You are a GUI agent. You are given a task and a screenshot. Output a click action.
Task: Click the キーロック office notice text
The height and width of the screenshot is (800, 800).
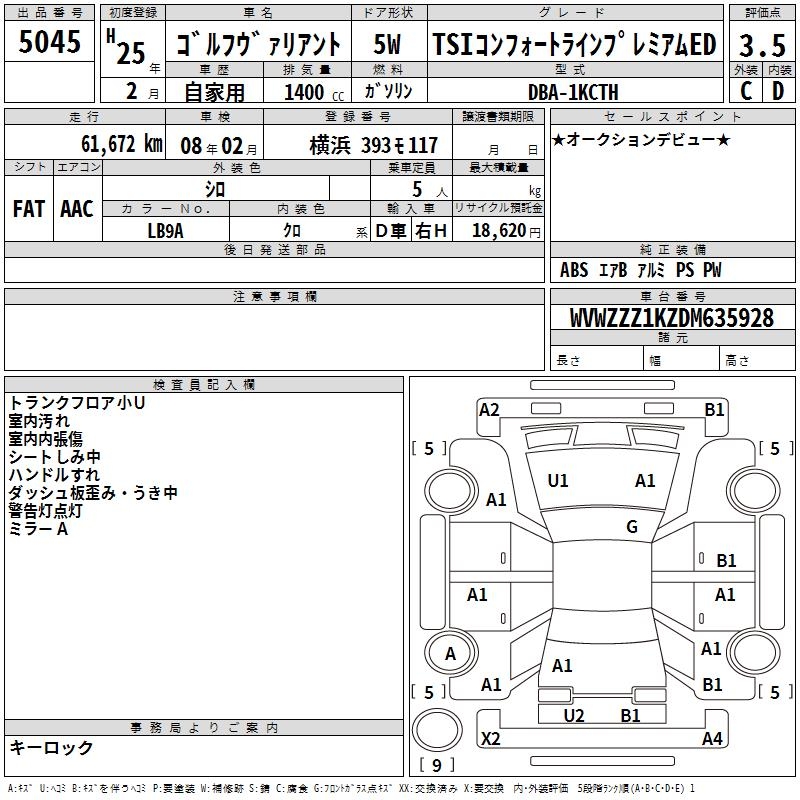point(51,747)
